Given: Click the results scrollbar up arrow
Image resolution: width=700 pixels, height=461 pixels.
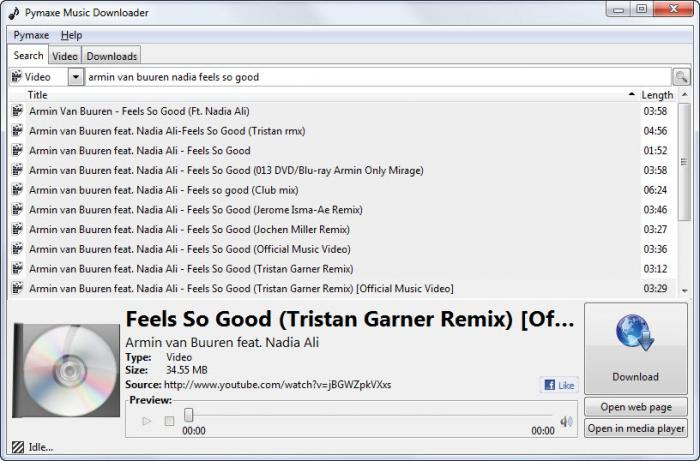Looking at the screenshot, I should [684, 95].
